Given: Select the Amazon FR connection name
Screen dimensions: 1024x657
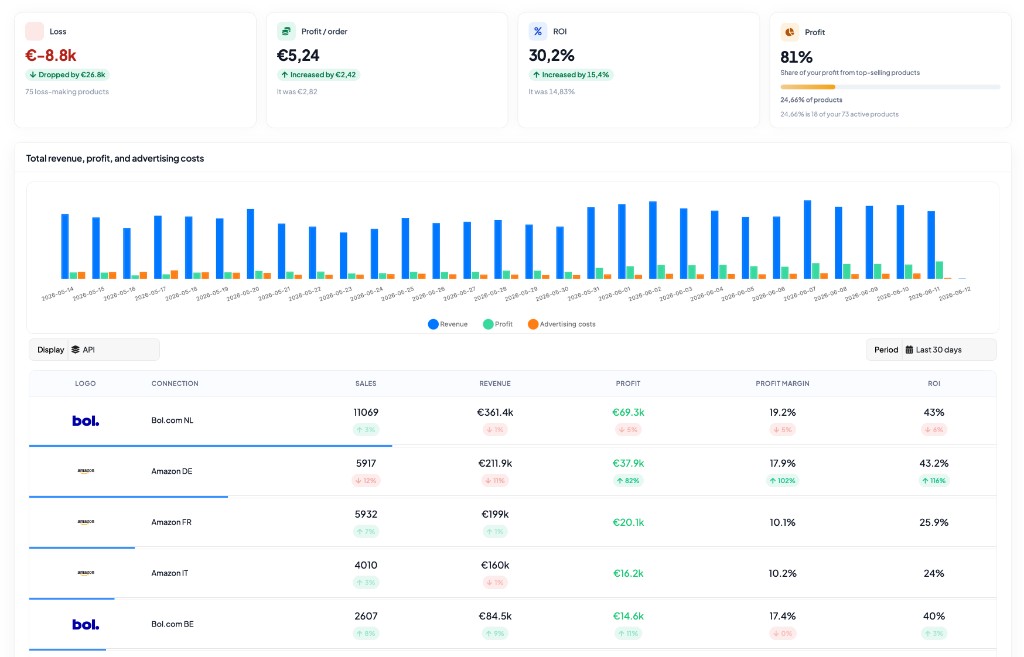Looking at the screenshot, I should tap(171, 522).
